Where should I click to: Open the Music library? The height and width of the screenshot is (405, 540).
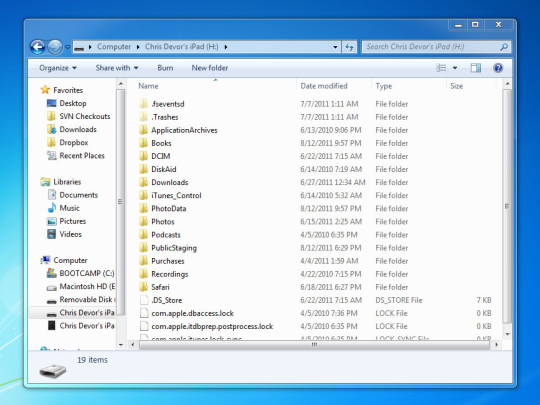(70, 208)
